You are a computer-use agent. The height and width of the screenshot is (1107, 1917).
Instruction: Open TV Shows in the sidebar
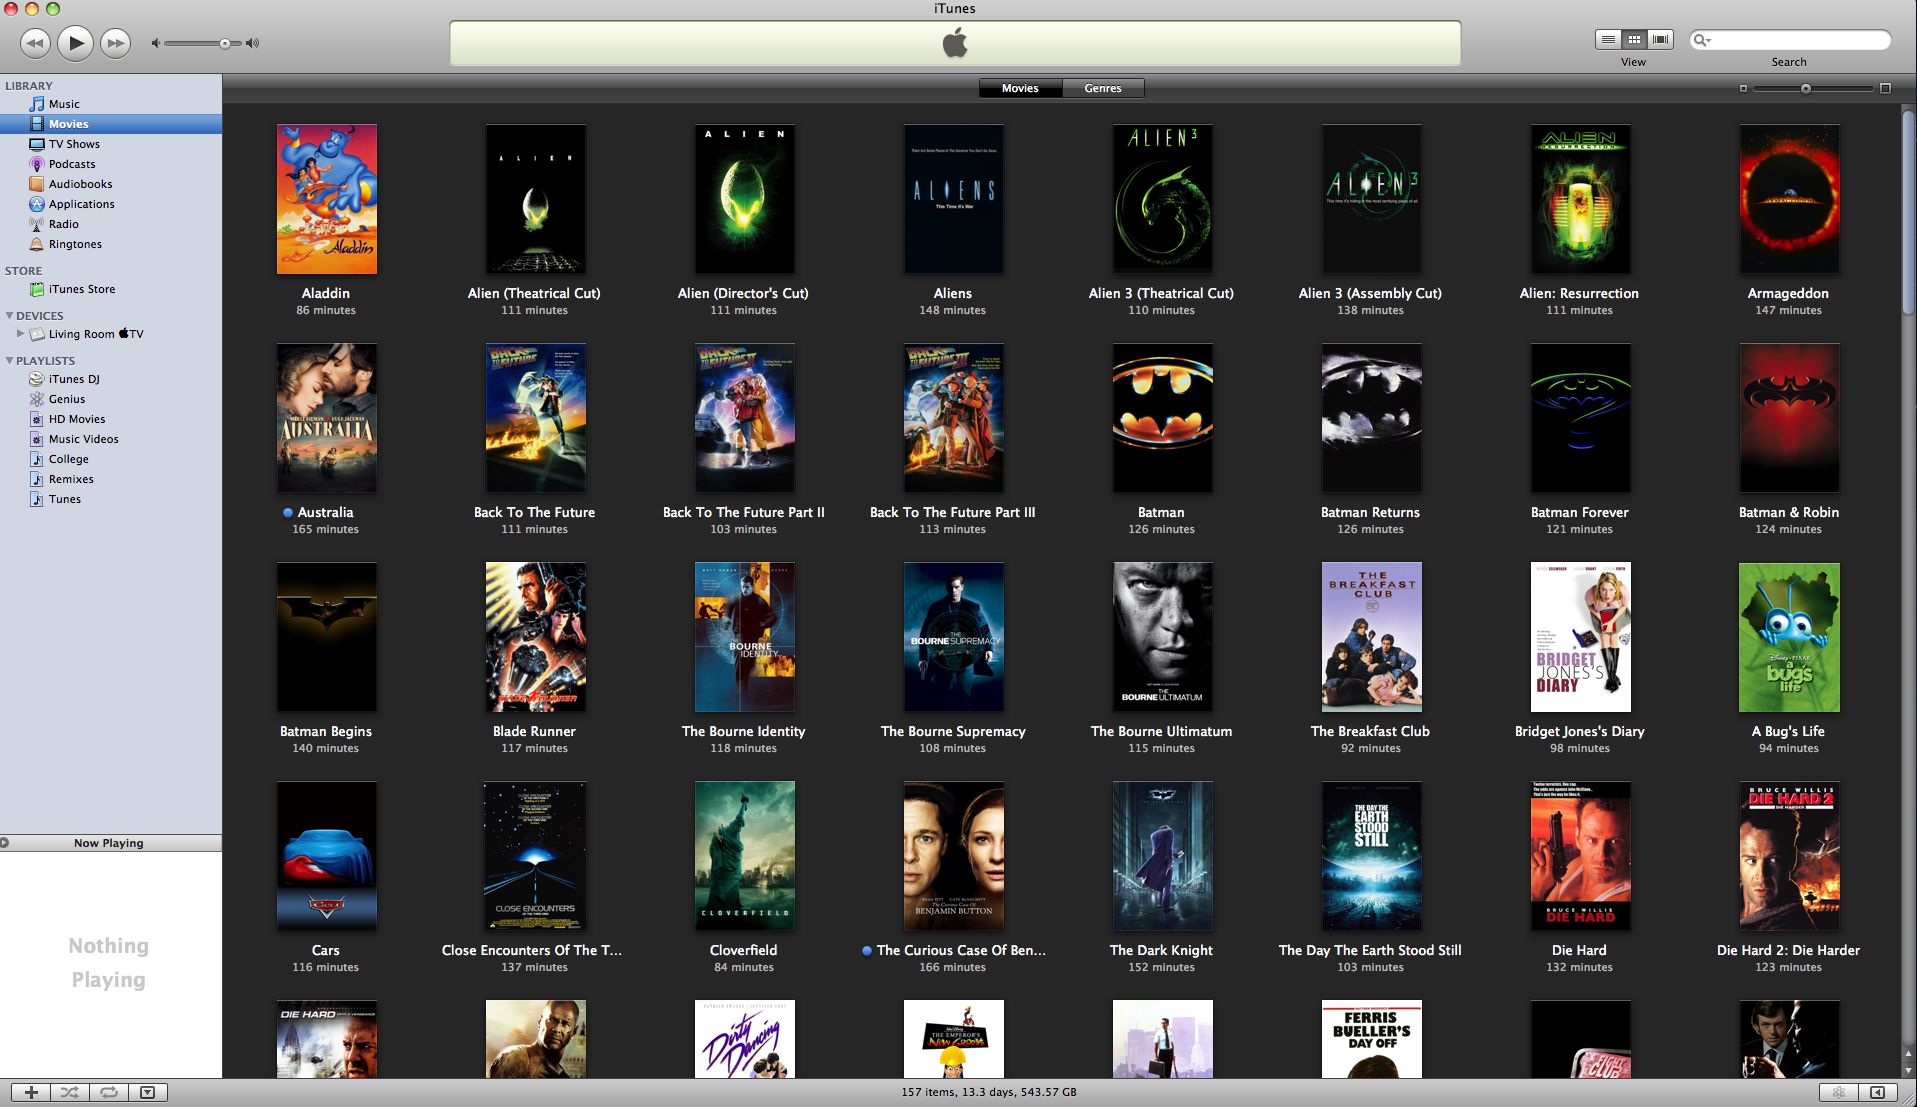click(111, 144)
